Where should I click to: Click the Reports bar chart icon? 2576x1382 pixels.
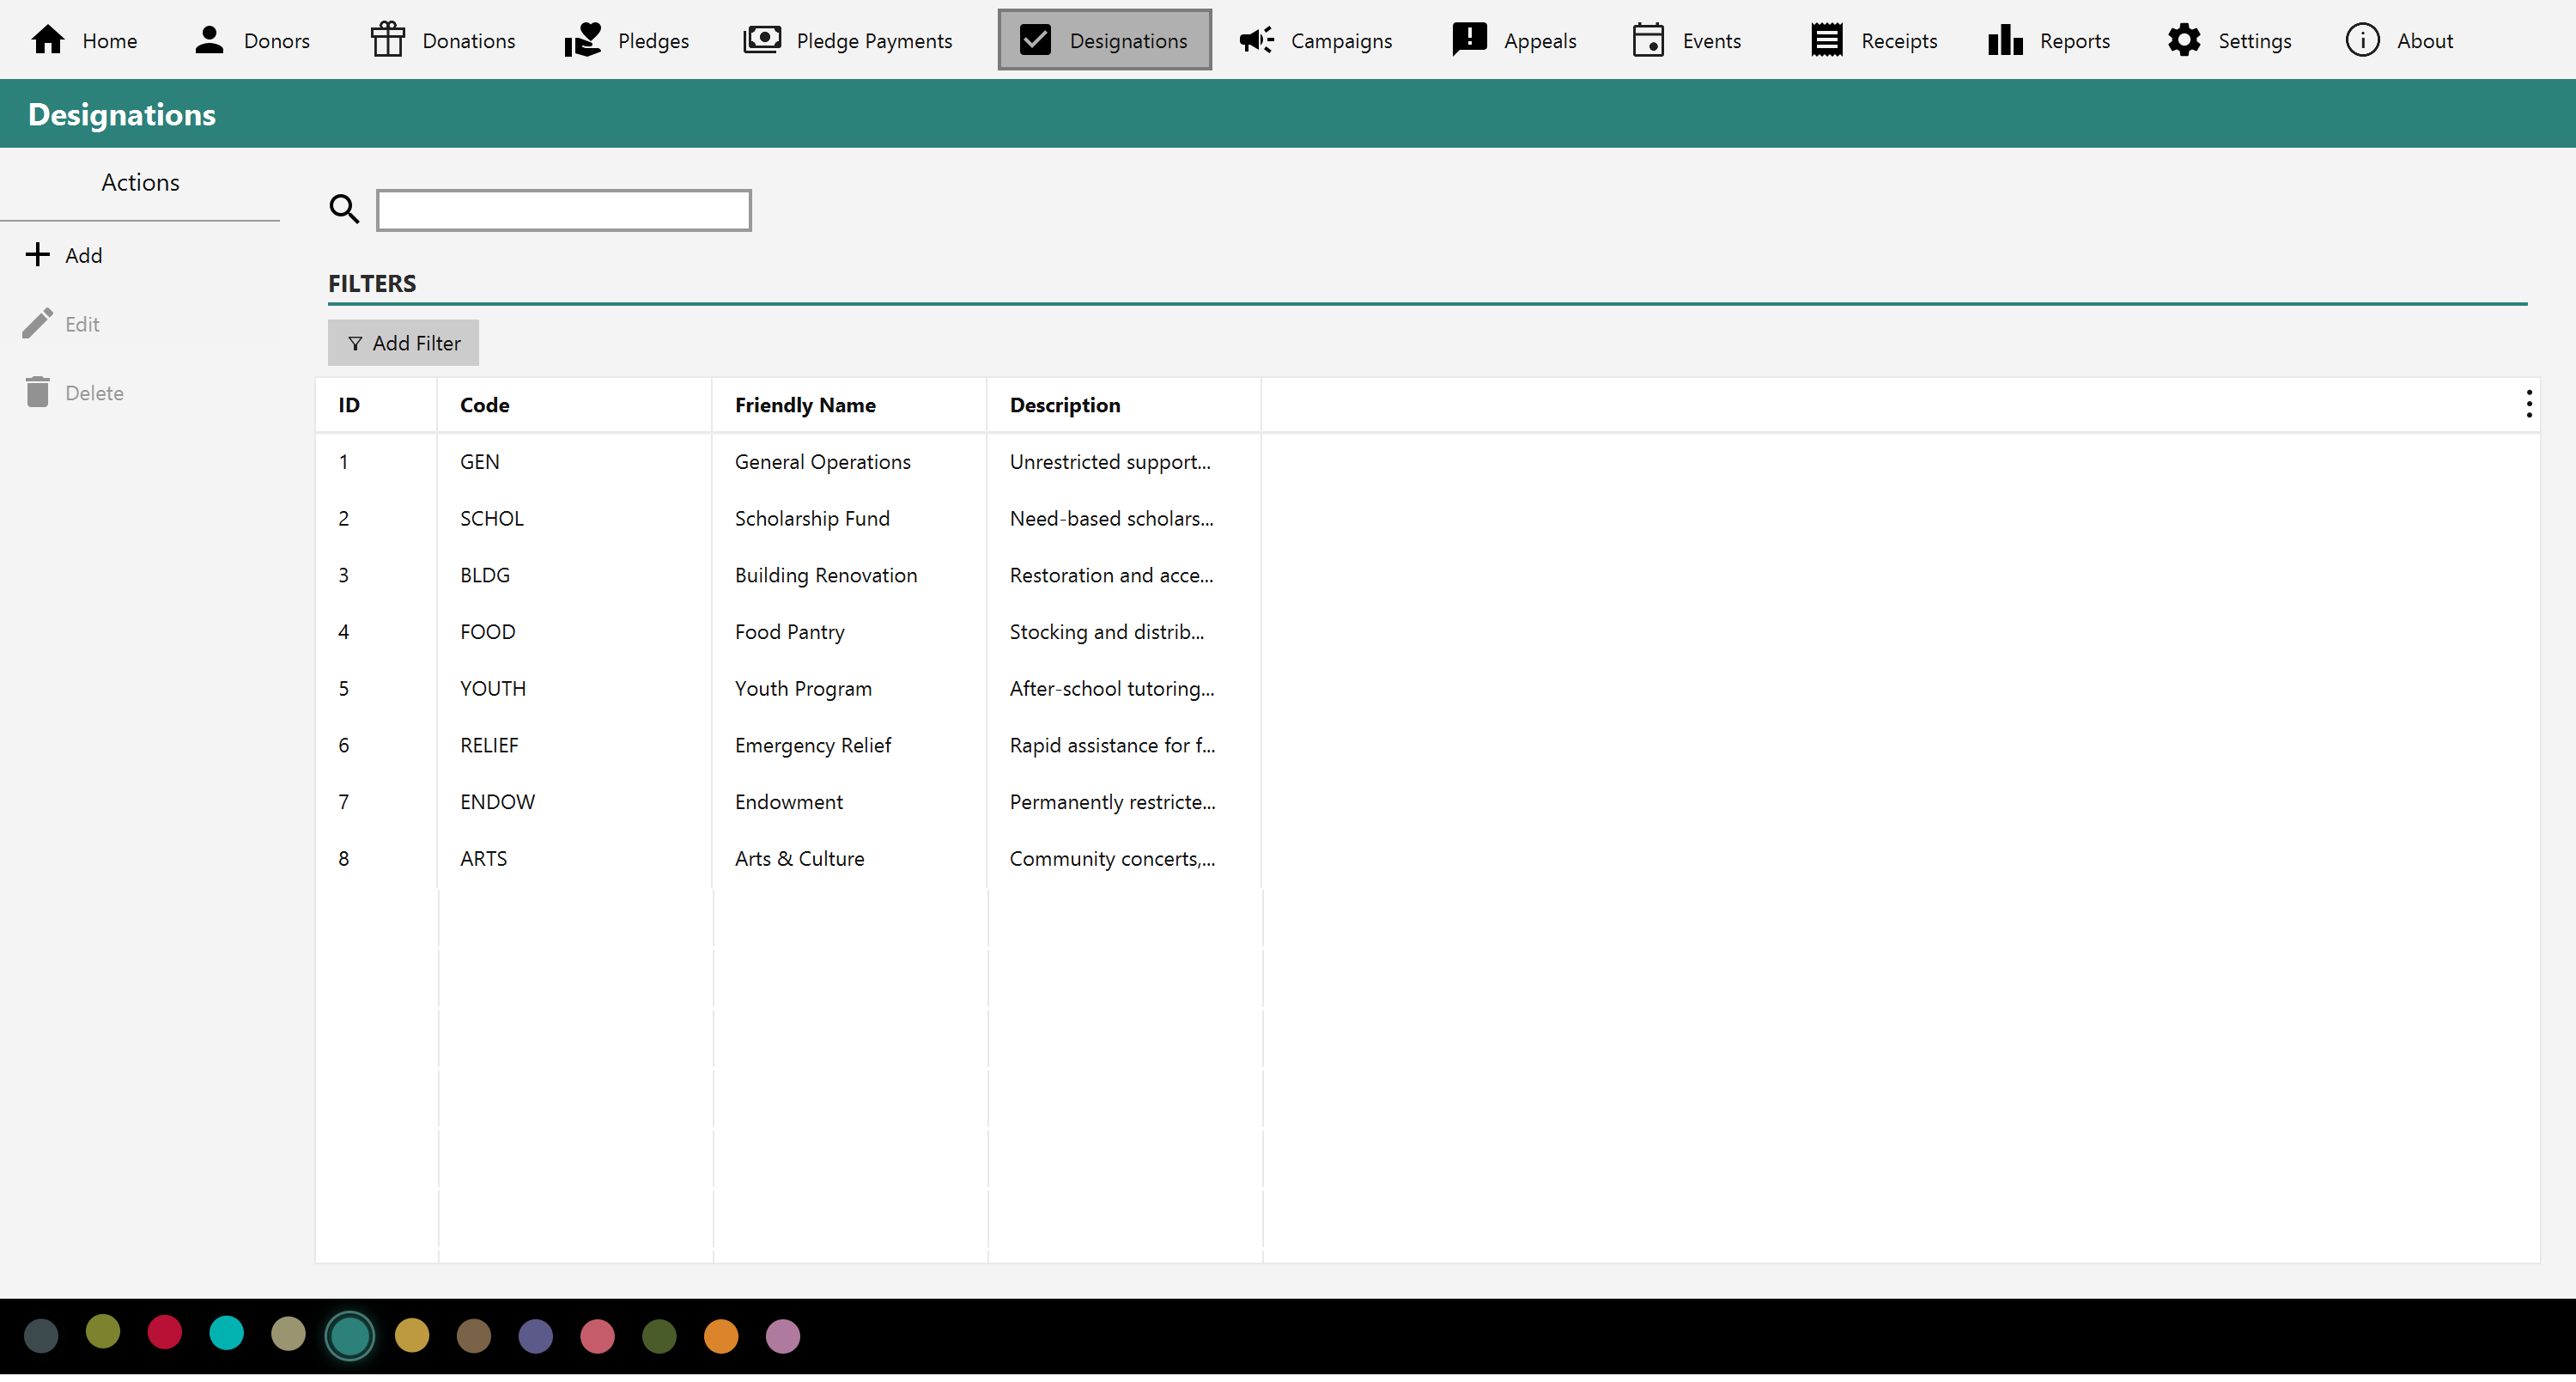point(2005,40)
